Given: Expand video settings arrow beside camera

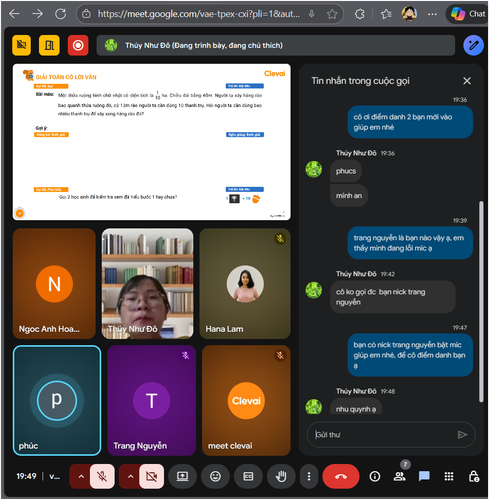Looking at the screenshot, I should coord(130,476).
